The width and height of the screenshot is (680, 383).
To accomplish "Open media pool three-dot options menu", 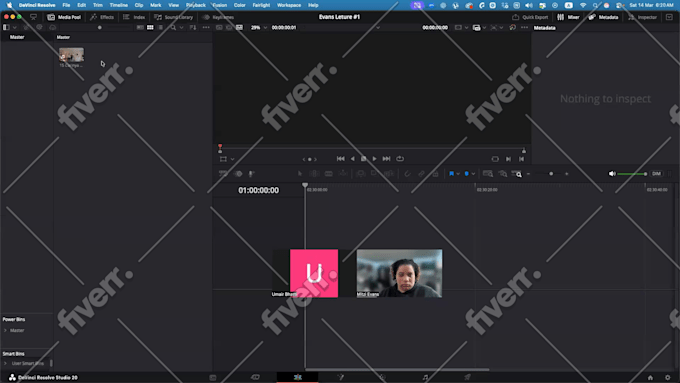I will click(206, 27).
